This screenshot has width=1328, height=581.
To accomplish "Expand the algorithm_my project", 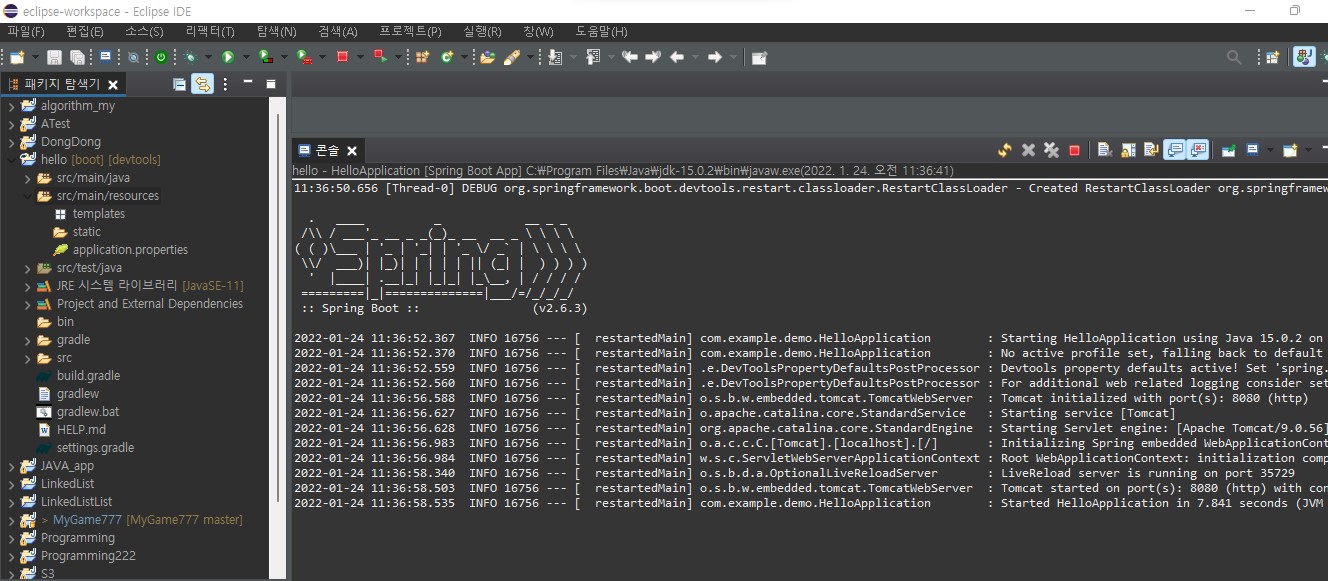I will point(12,106).
